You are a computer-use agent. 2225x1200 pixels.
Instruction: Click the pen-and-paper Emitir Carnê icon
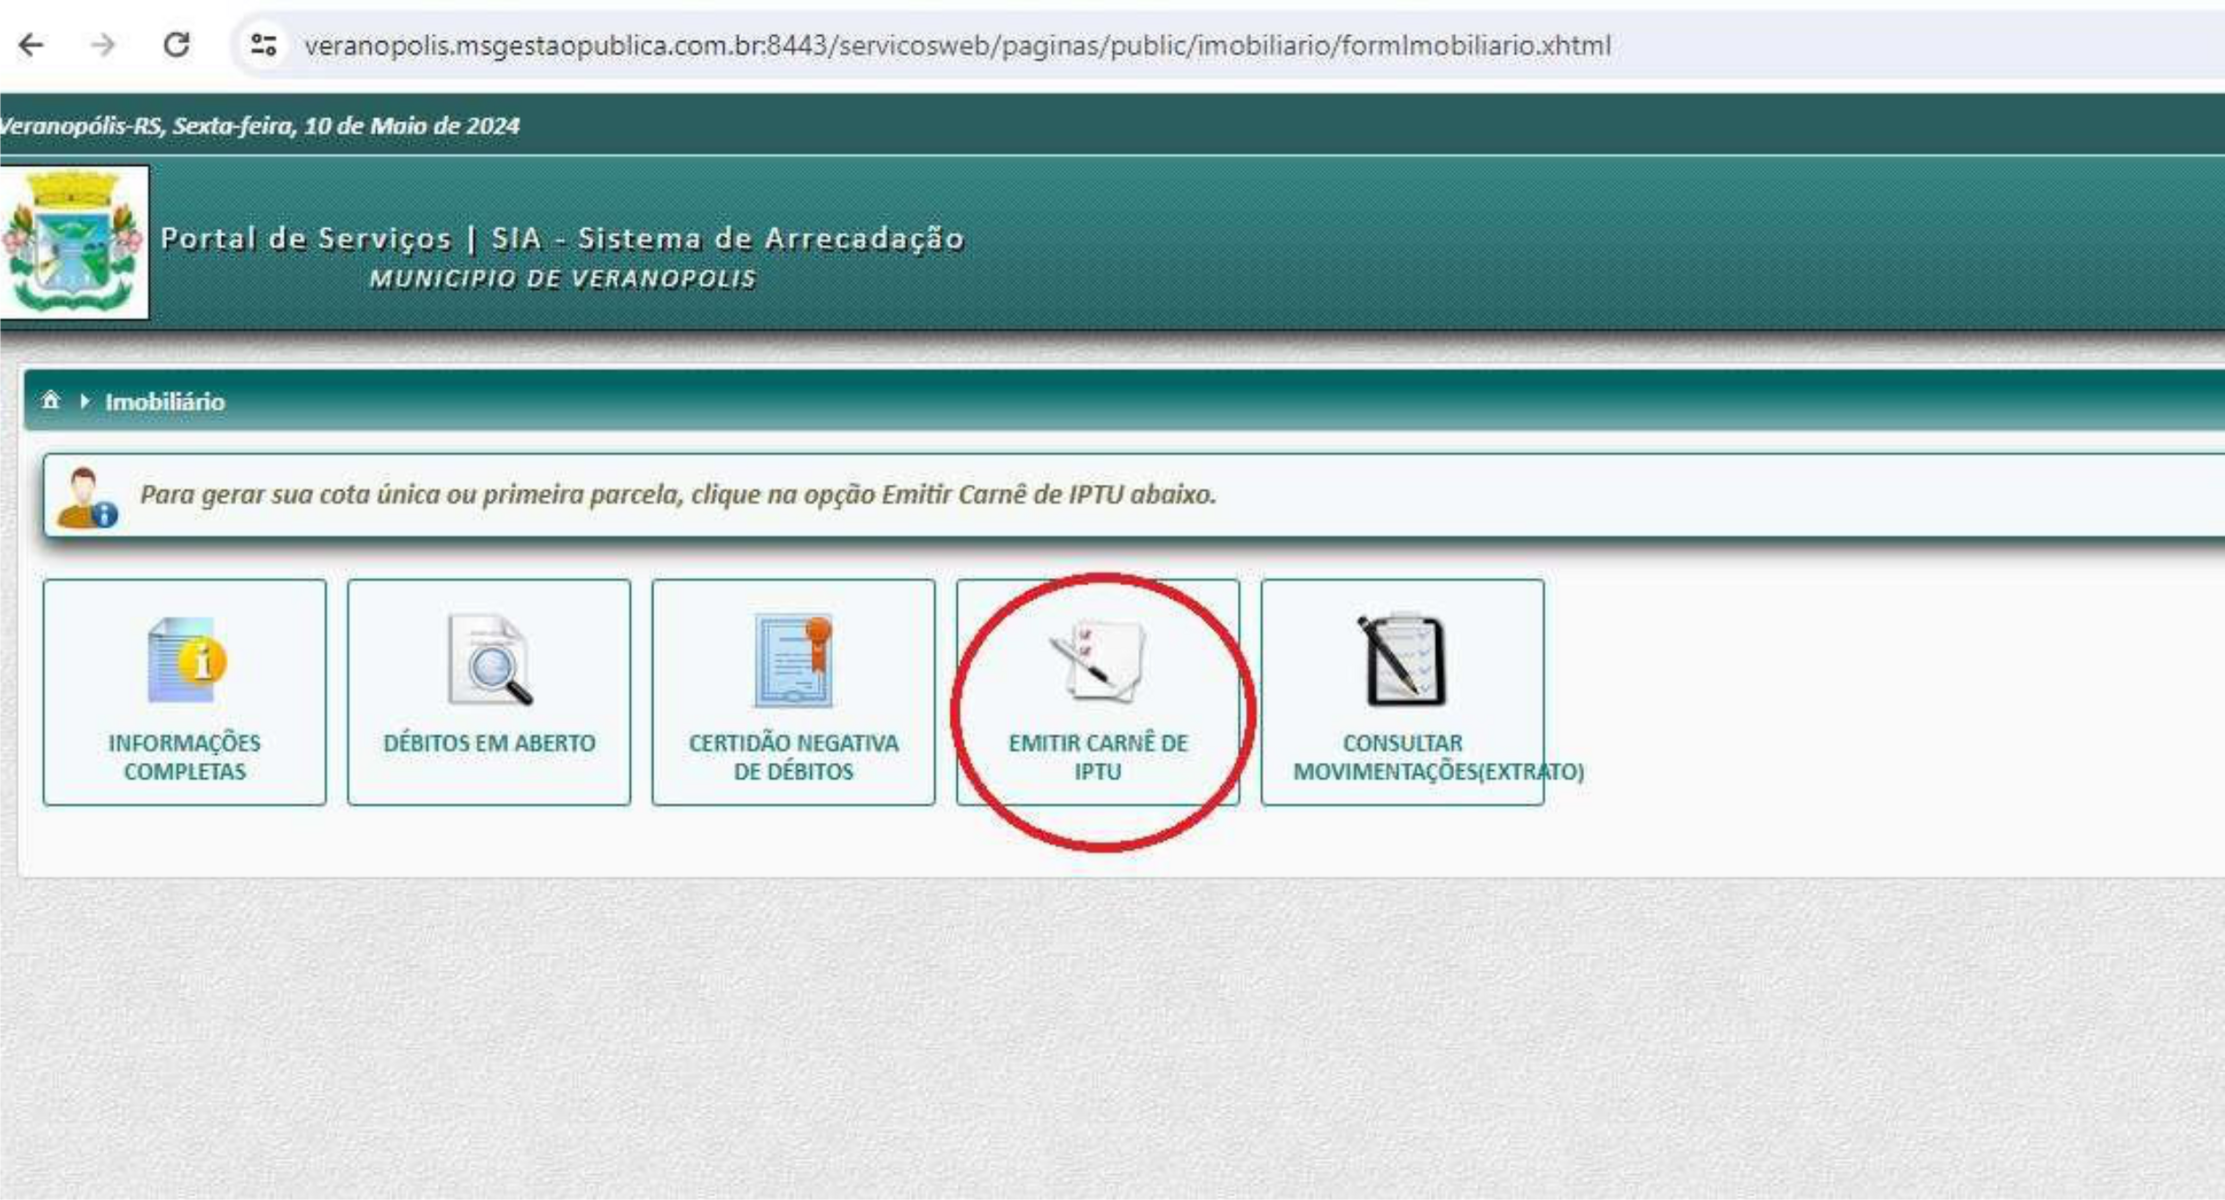(x=1097, y=661)
